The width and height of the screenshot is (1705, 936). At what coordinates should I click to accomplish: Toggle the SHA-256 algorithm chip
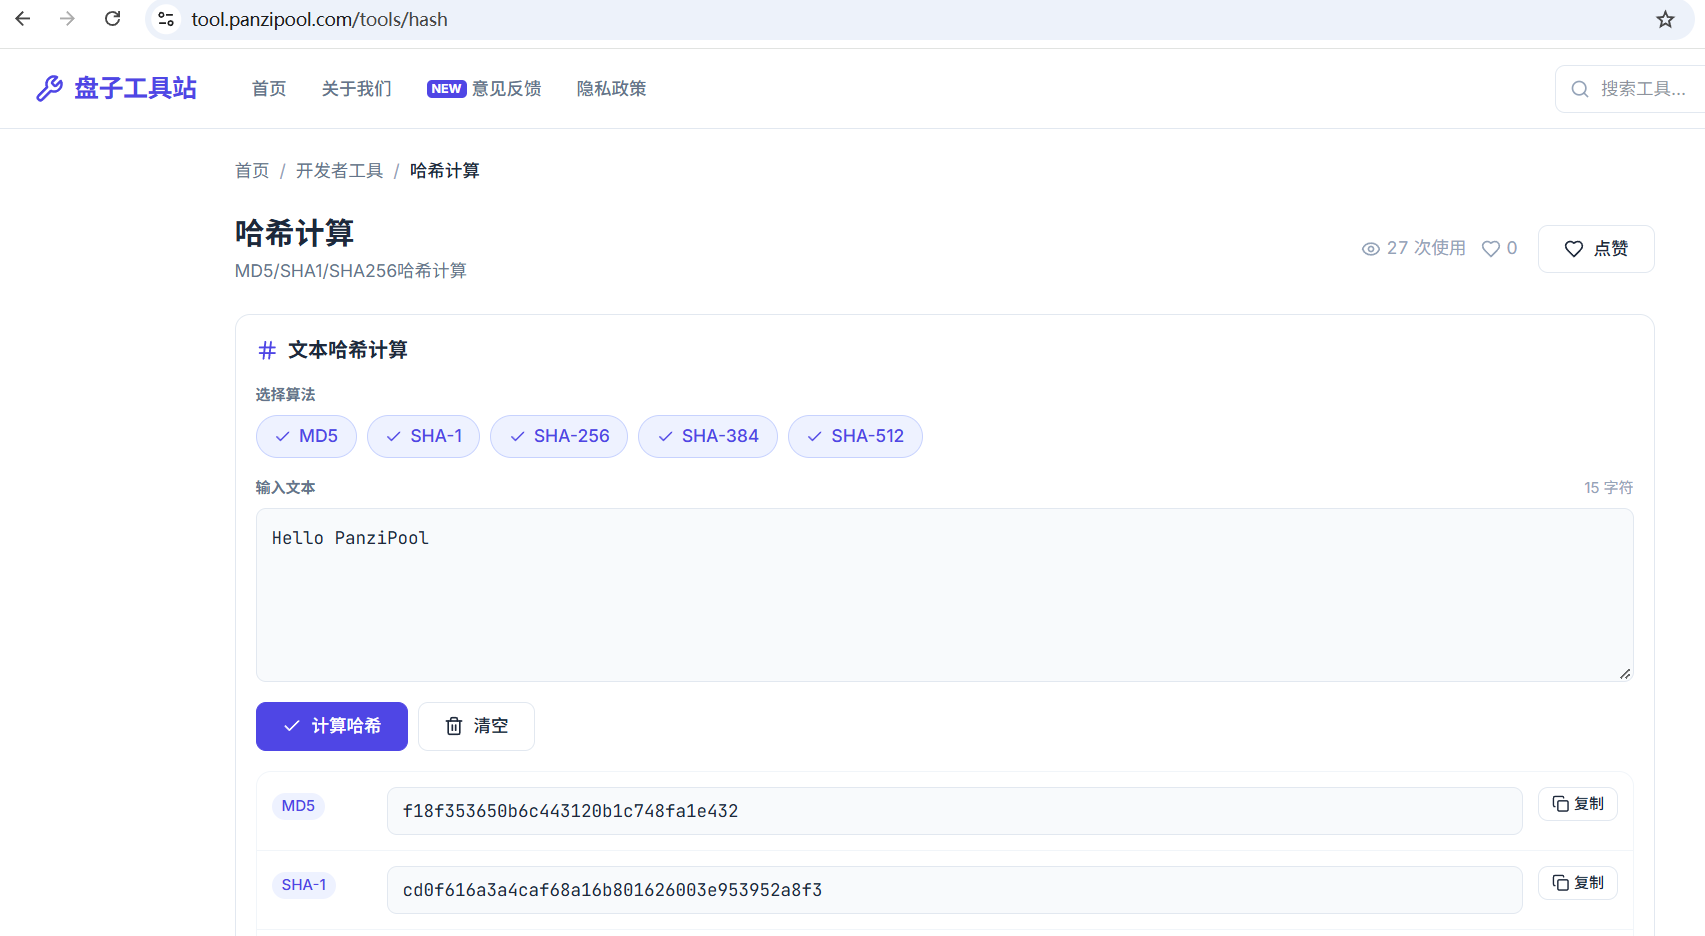point(559,436)
